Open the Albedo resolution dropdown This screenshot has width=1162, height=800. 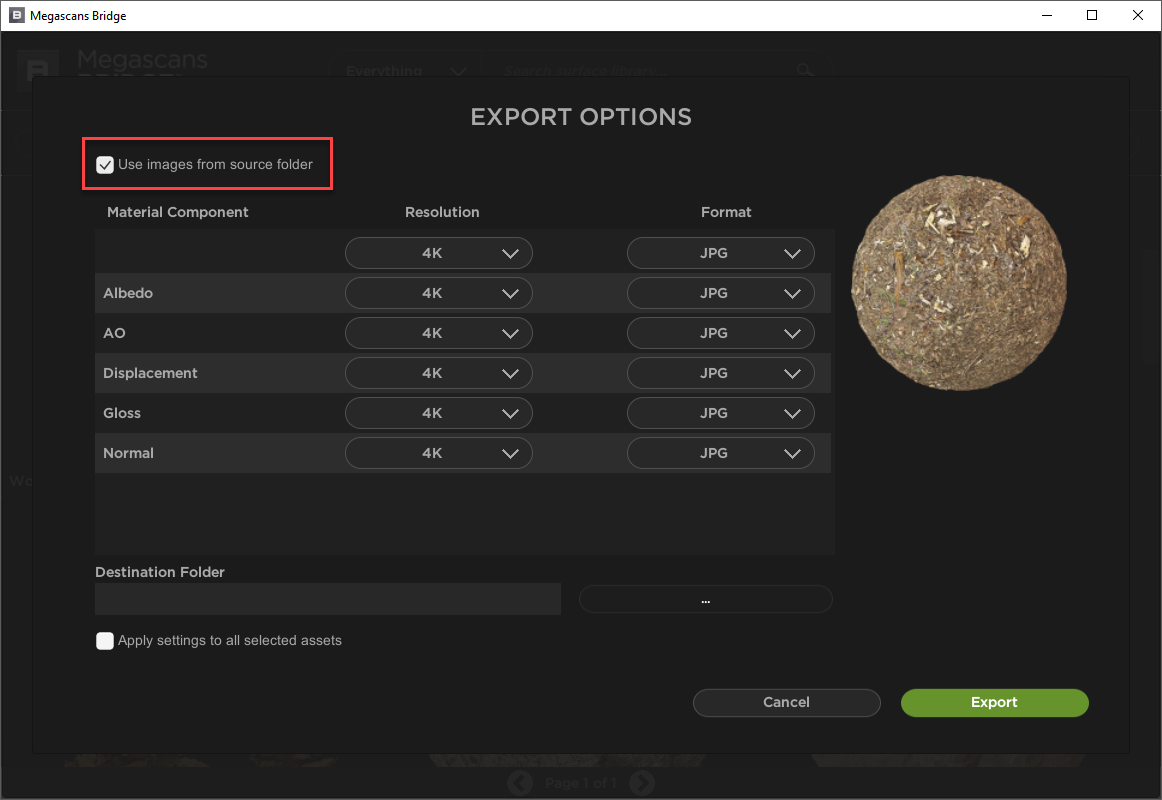[x=438, y=293]
